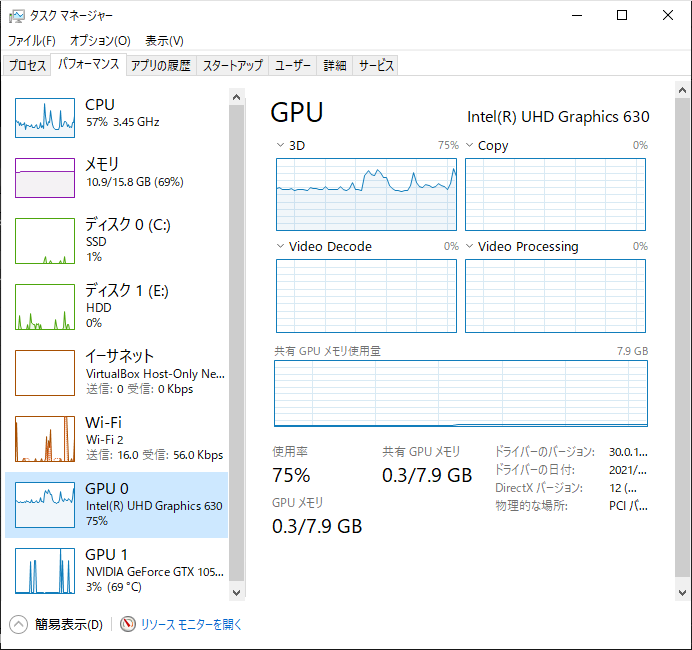Open the Video Decode dropdown

coord(280,247)
